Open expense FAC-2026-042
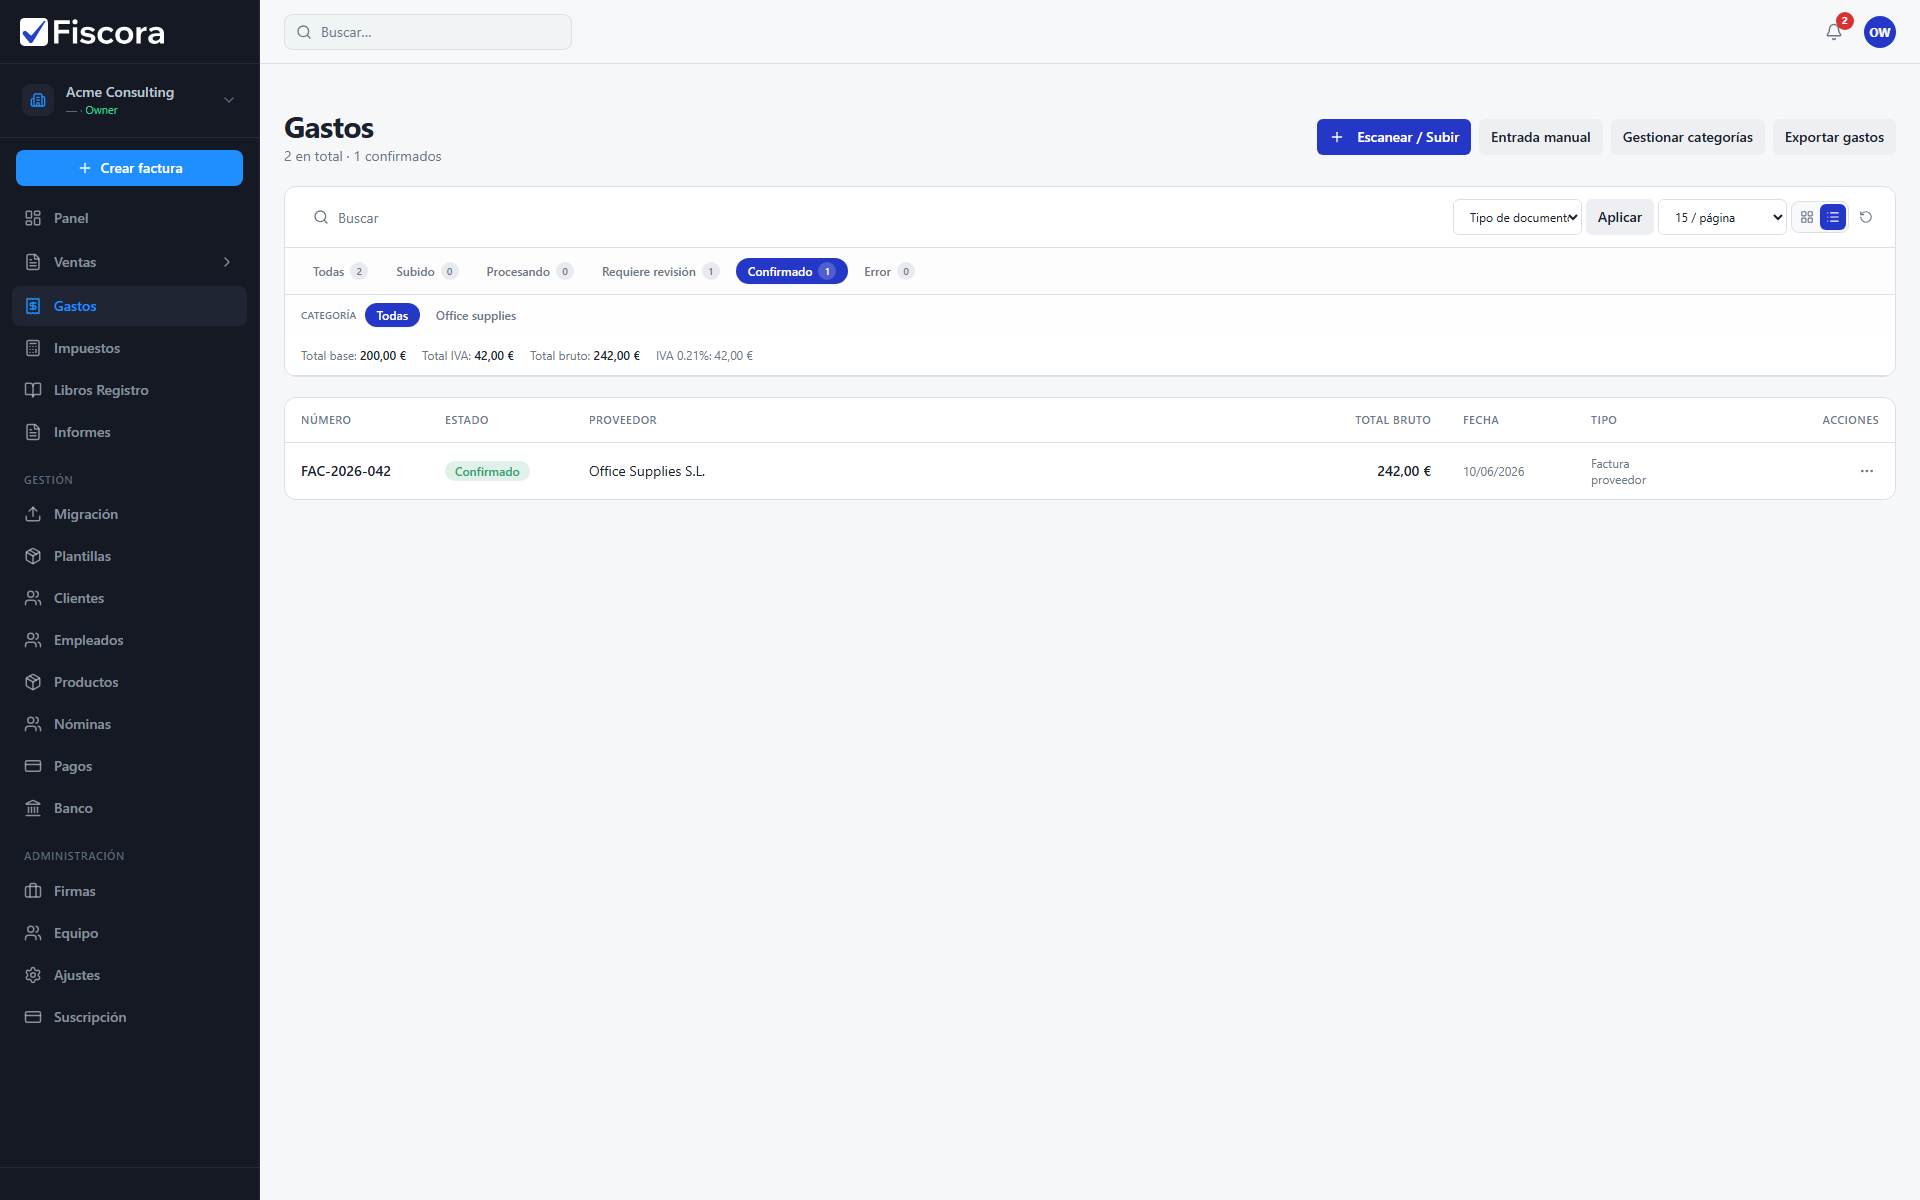Screen dimensions: 1920x1200 (x=346, y=471)
